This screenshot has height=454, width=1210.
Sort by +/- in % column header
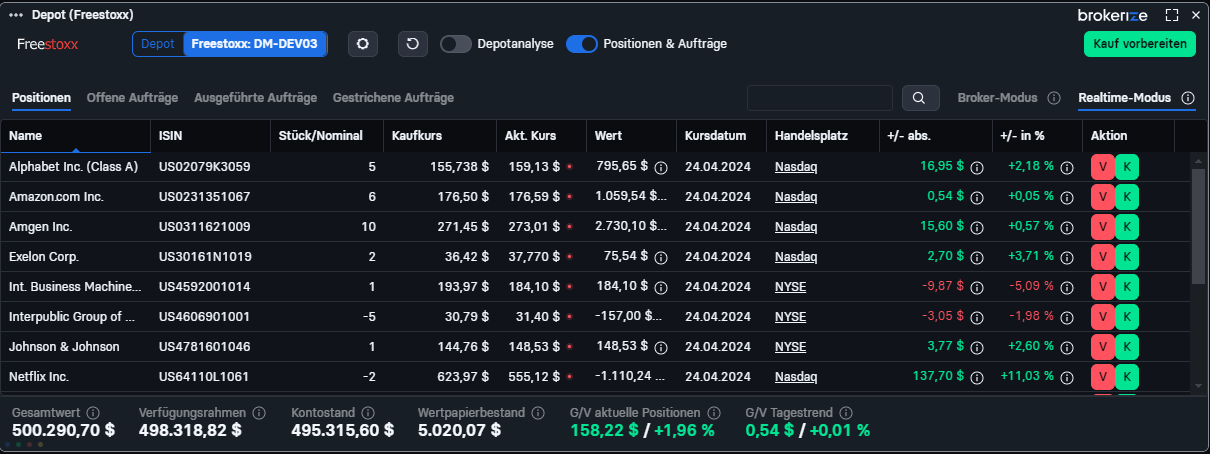[1037, 136]
